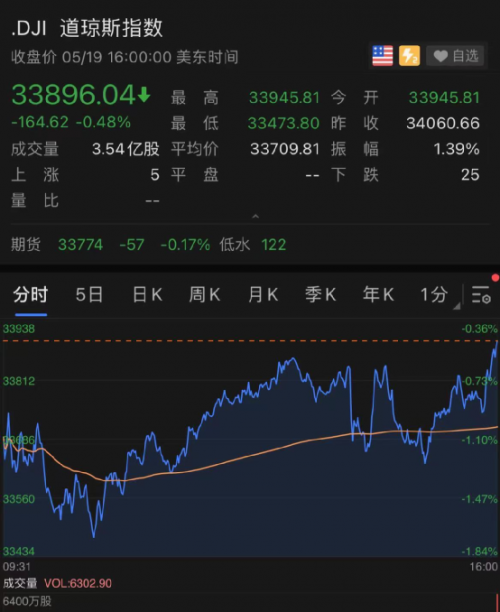This screenshot has width=500, height=612.
Task: Tap the 09:31 time axis label
Action: click(17, 567)
